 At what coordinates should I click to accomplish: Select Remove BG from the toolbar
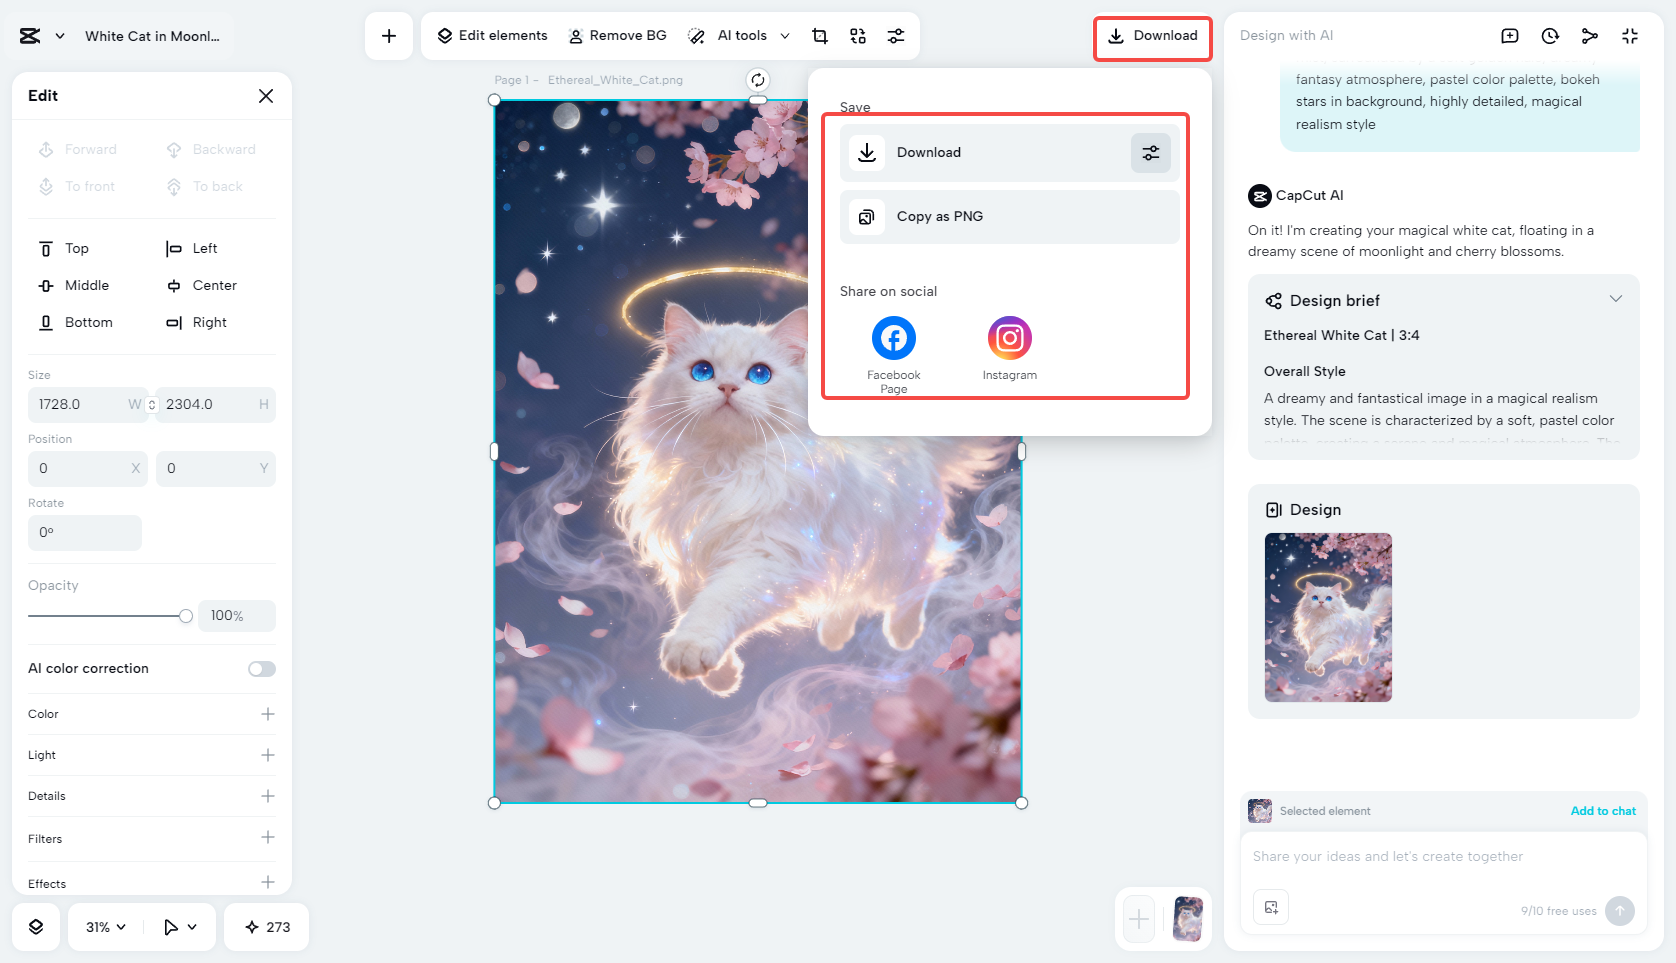tap(618, 35)
